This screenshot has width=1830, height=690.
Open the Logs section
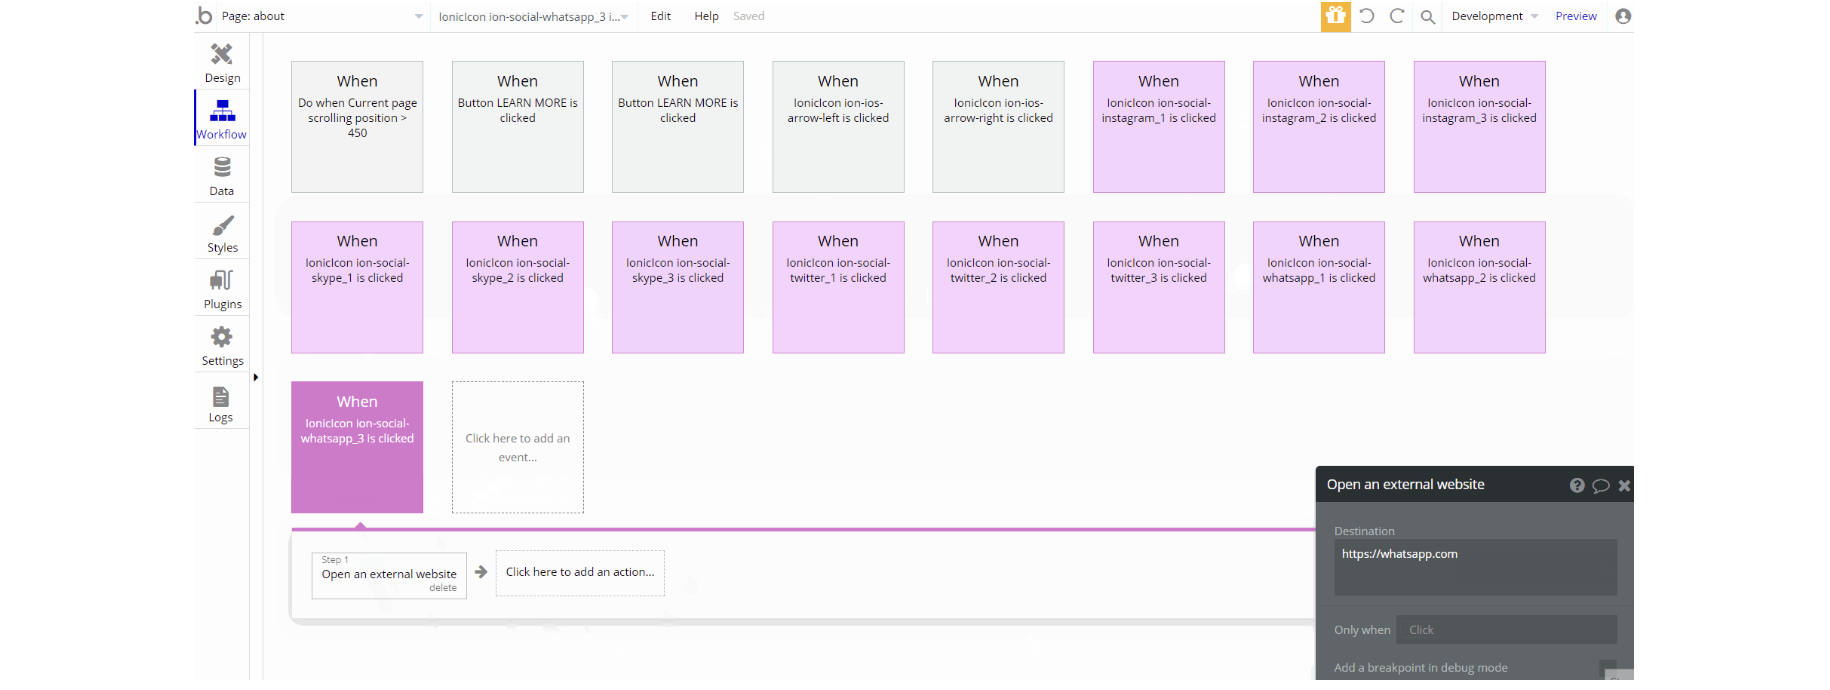[x=221, y=403]
